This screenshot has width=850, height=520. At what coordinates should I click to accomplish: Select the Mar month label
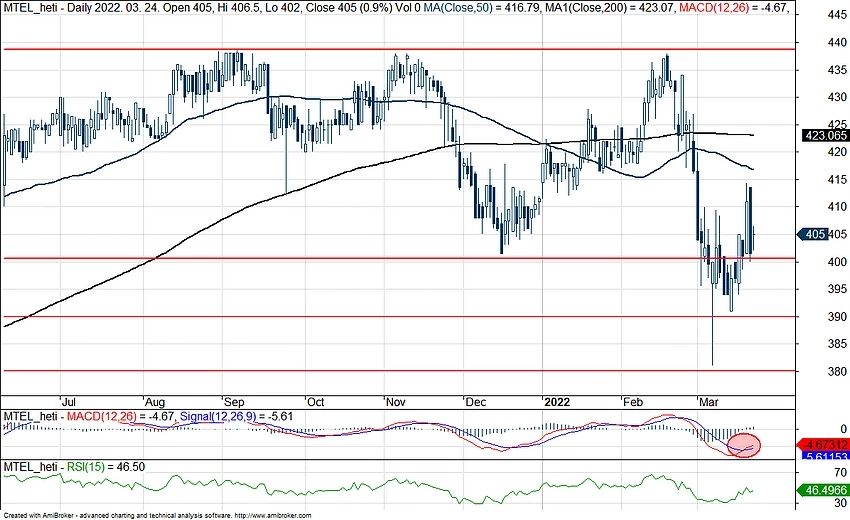709,402
